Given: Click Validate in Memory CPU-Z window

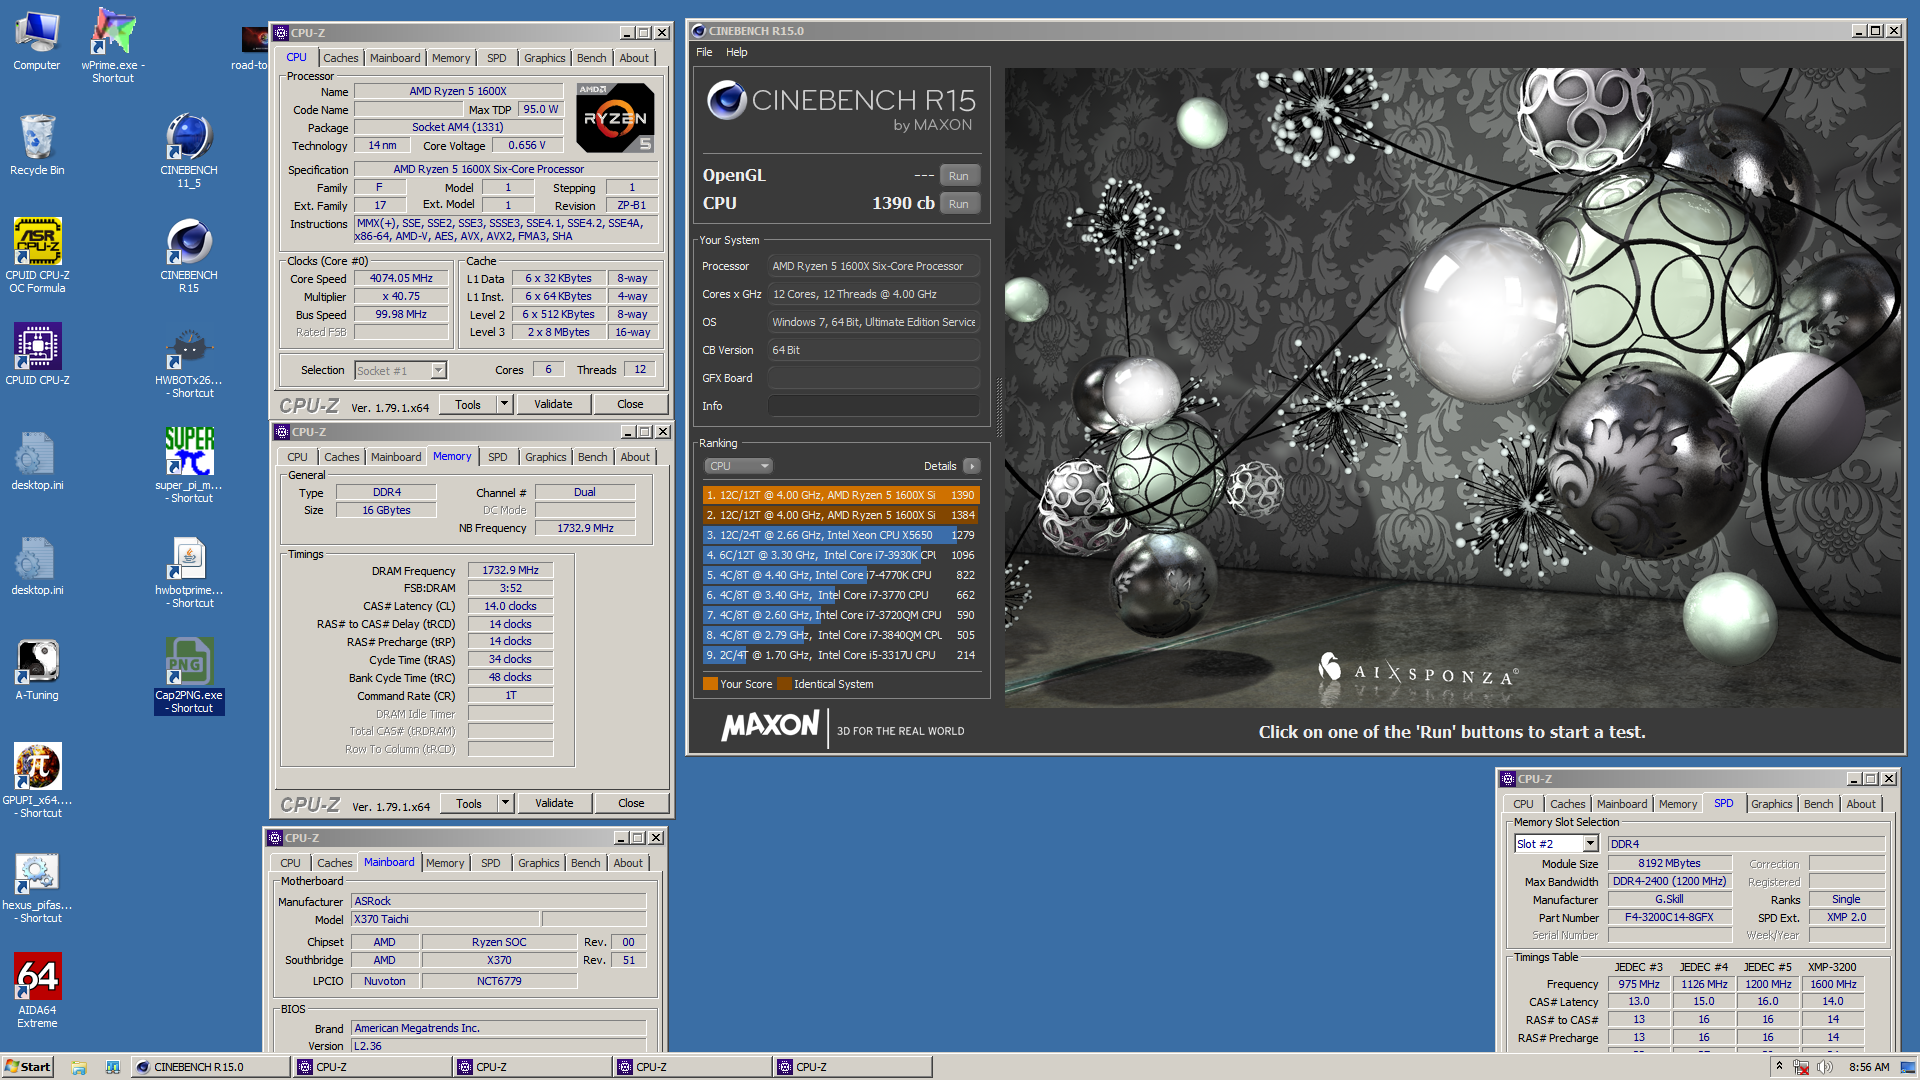Looking at the screenshot, I should point(554,803).
